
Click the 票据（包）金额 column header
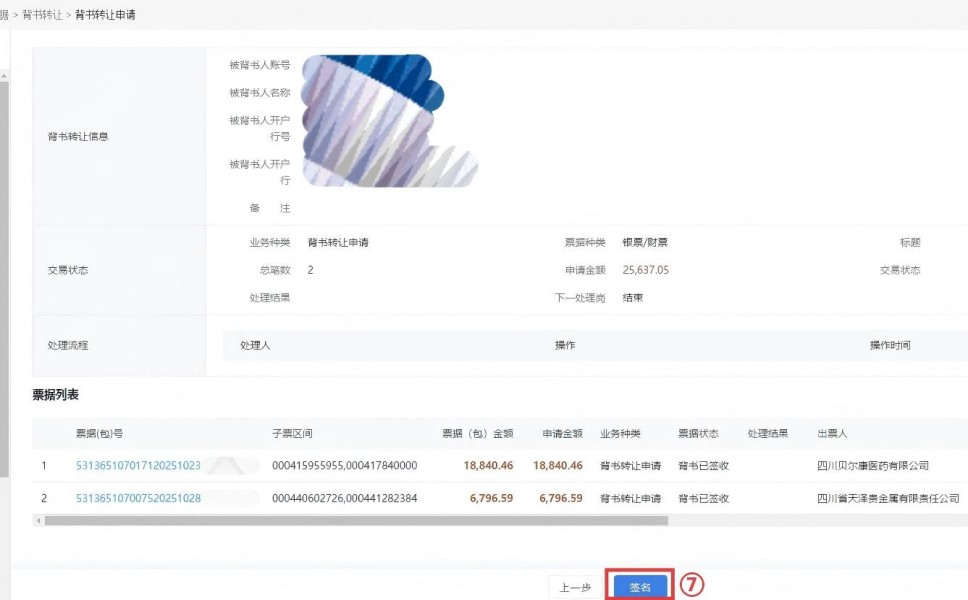coord(477,434)
